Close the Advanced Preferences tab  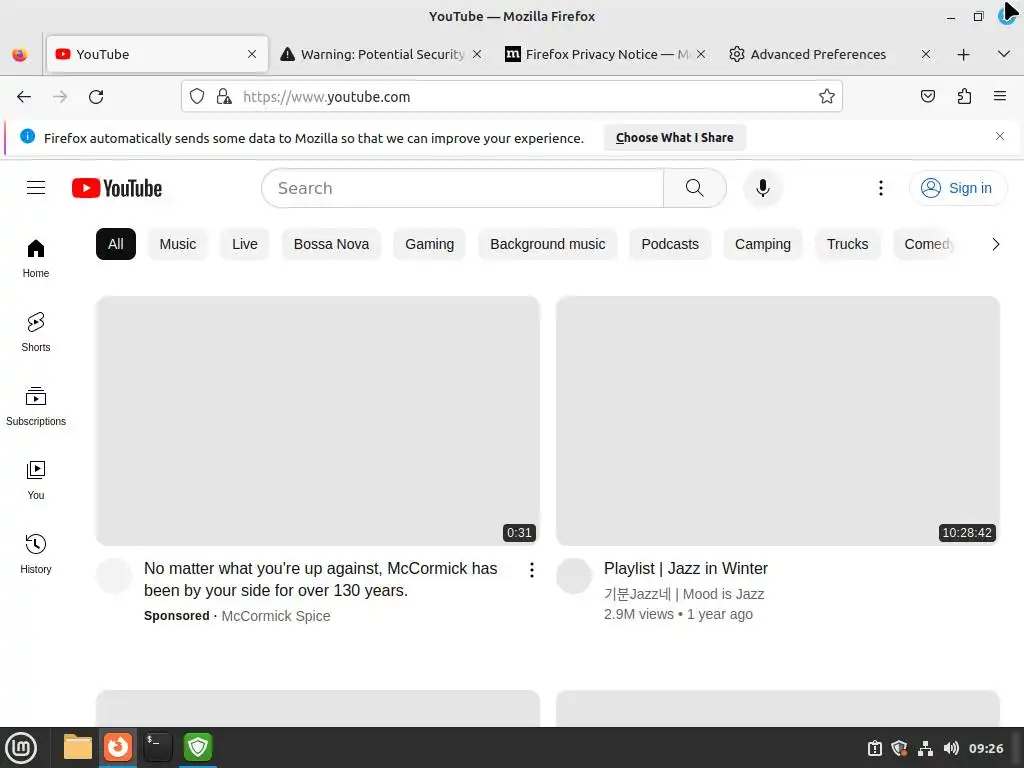coord(925,54)
